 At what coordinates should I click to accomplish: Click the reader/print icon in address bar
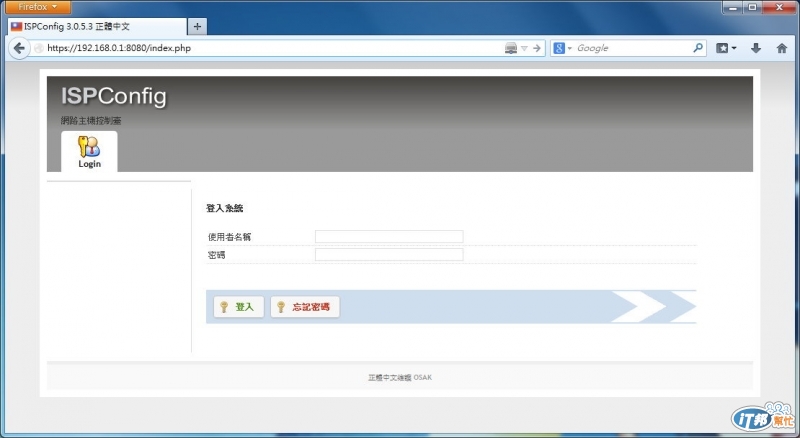pos(511,48)
